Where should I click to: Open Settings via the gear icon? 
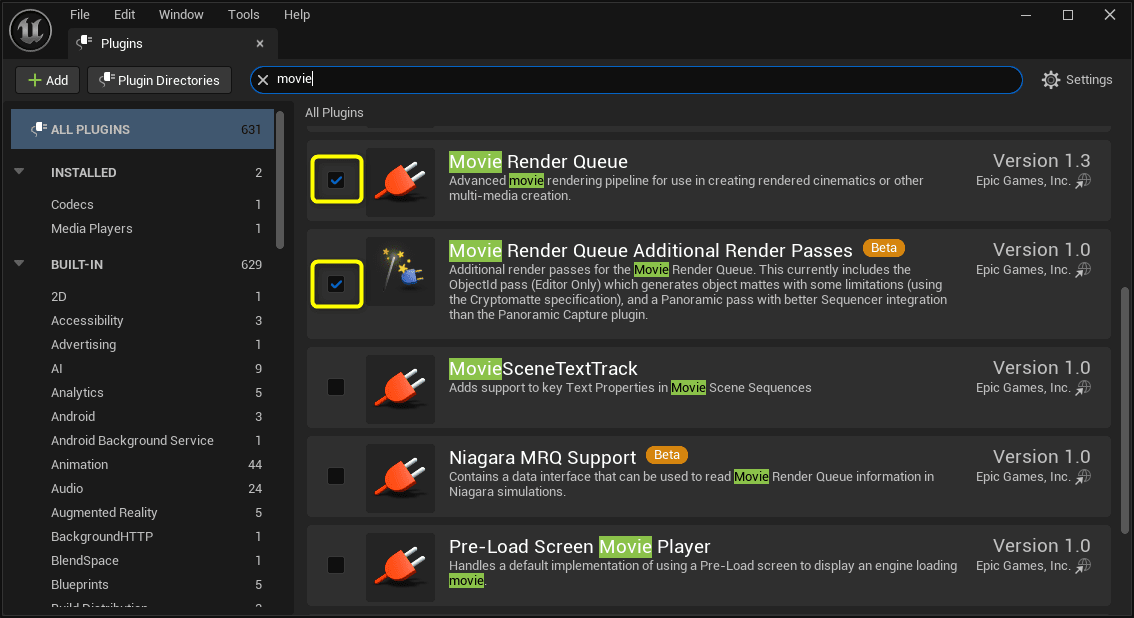coord(1051,80)
